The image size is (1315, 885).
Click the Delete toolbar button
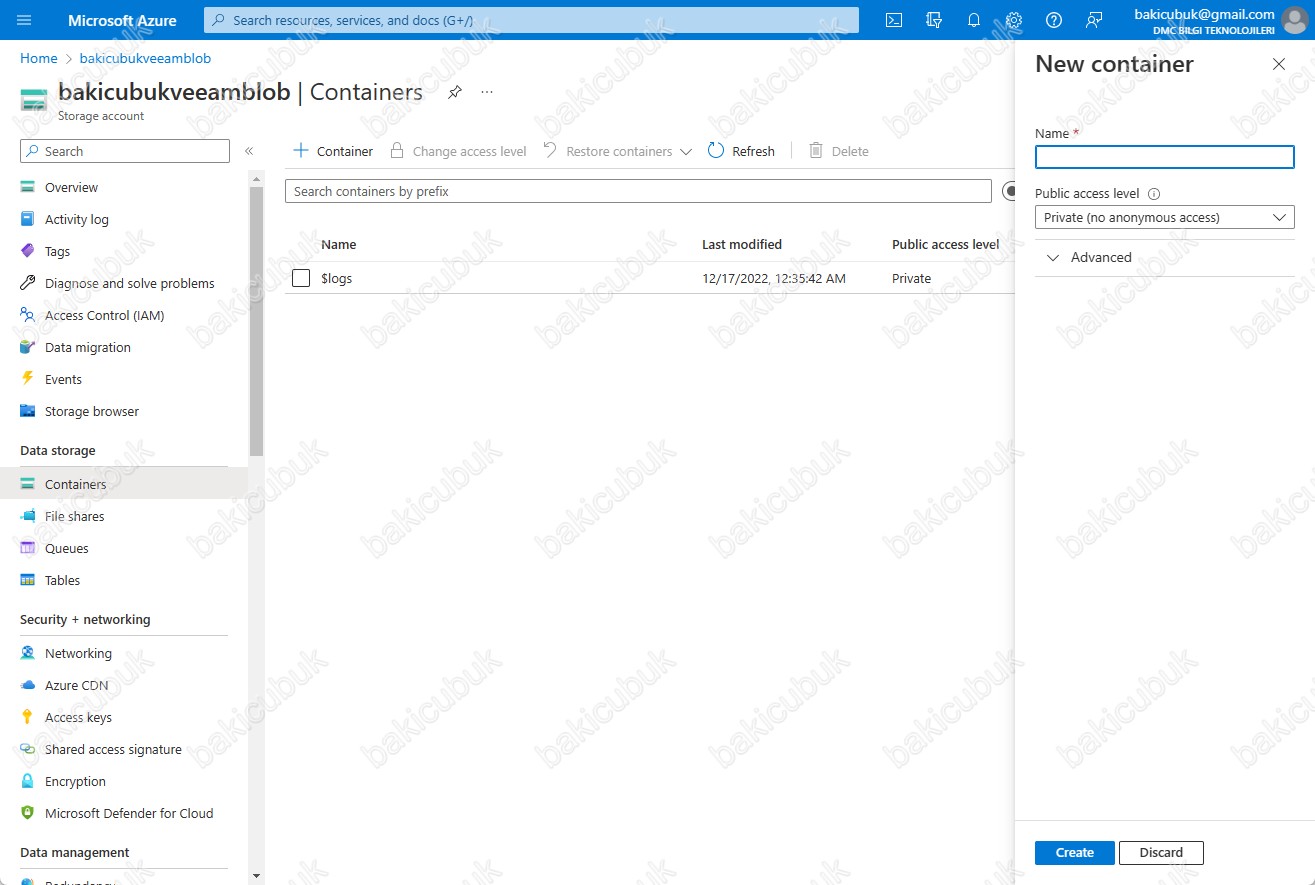click(x=839, y=151)
